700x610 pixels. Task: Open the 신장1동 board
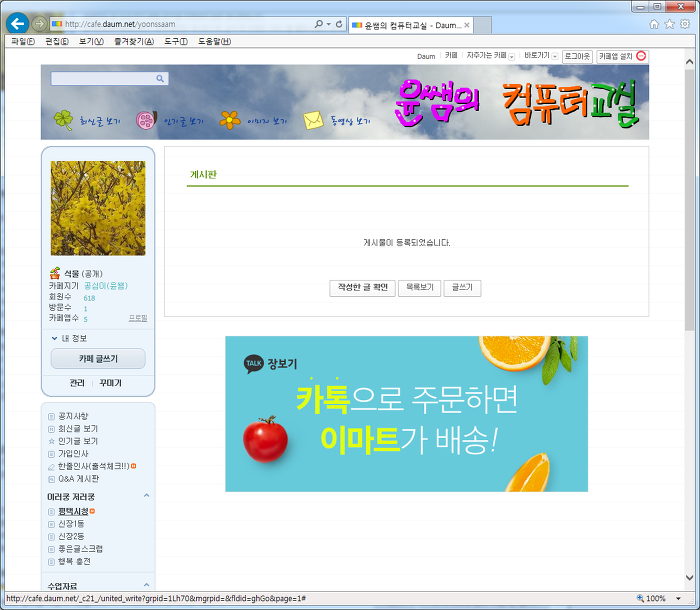click(x=71, y=523)
